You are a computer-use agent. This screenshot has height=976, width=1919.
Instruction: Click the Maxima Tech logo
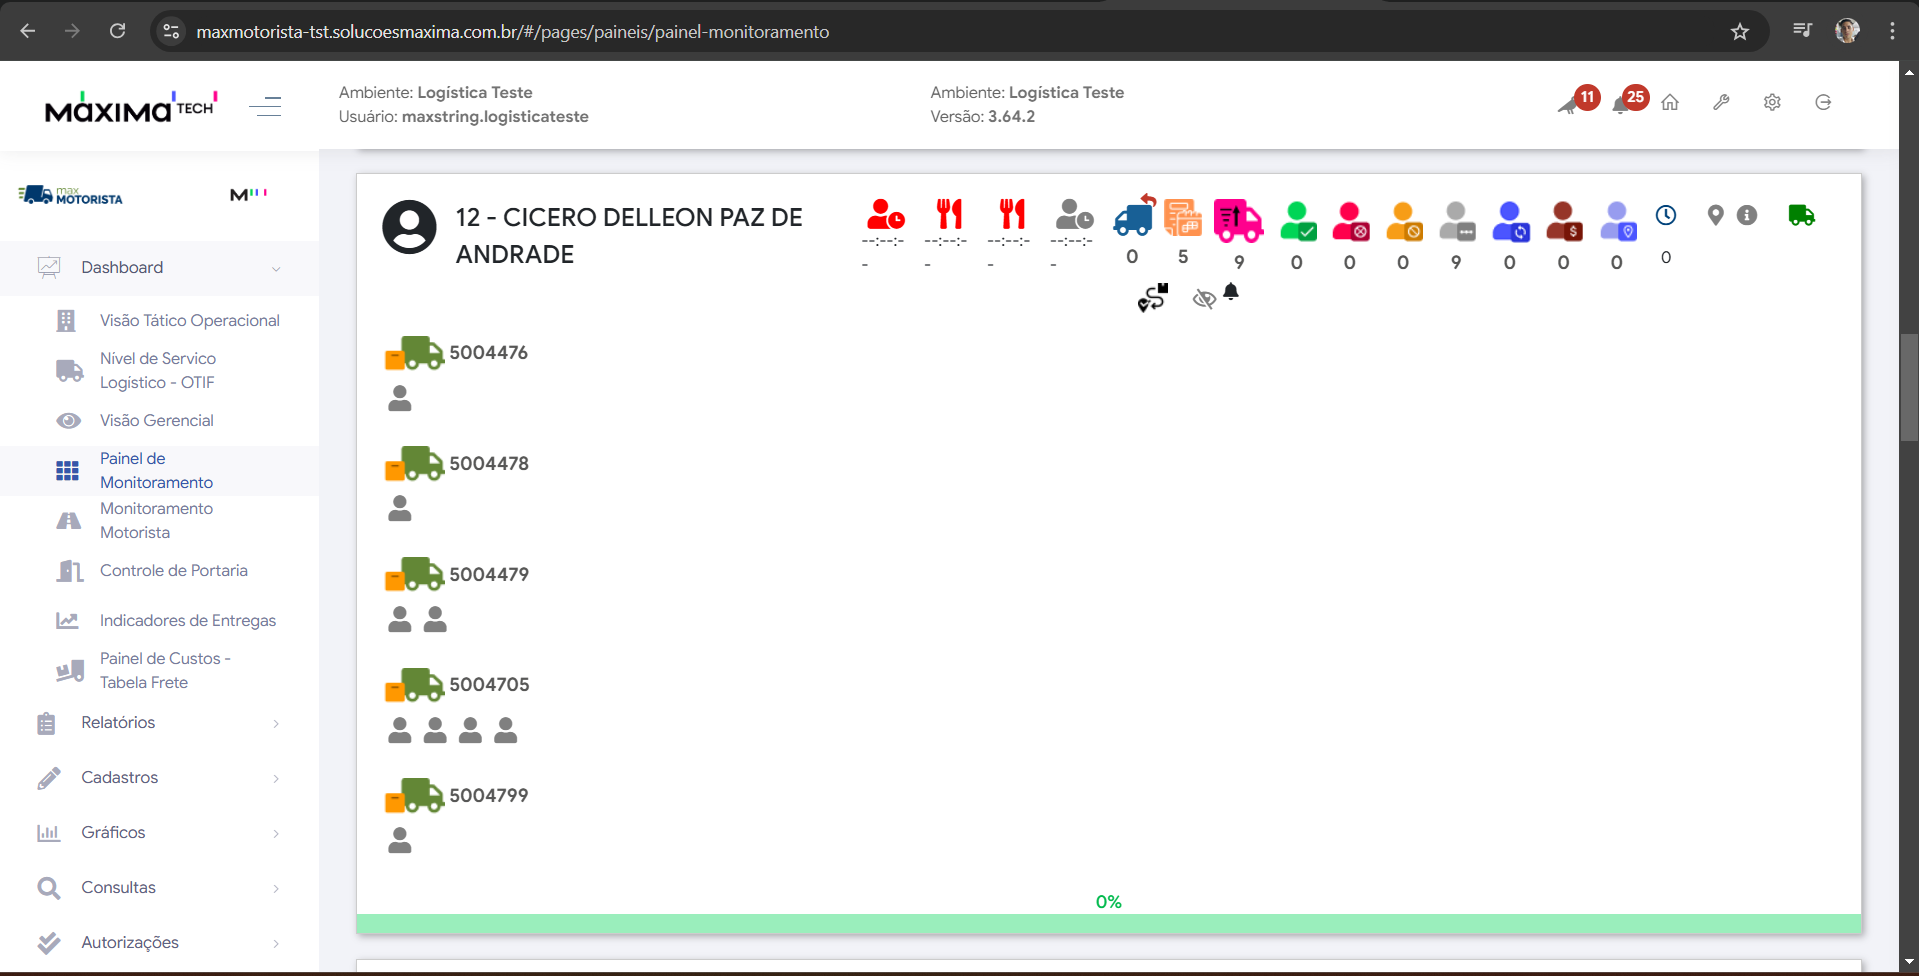pyautogui.click(x=131, y=106)
